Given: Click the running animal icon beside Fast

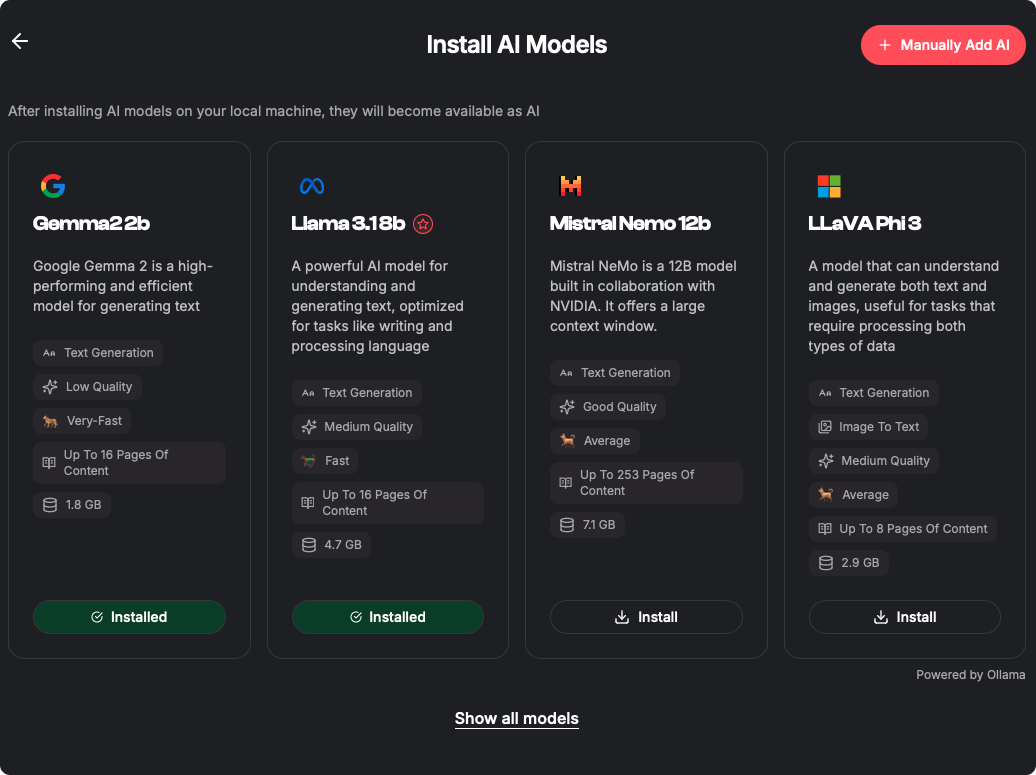Looking at the screenshot, I should point(309,461).
